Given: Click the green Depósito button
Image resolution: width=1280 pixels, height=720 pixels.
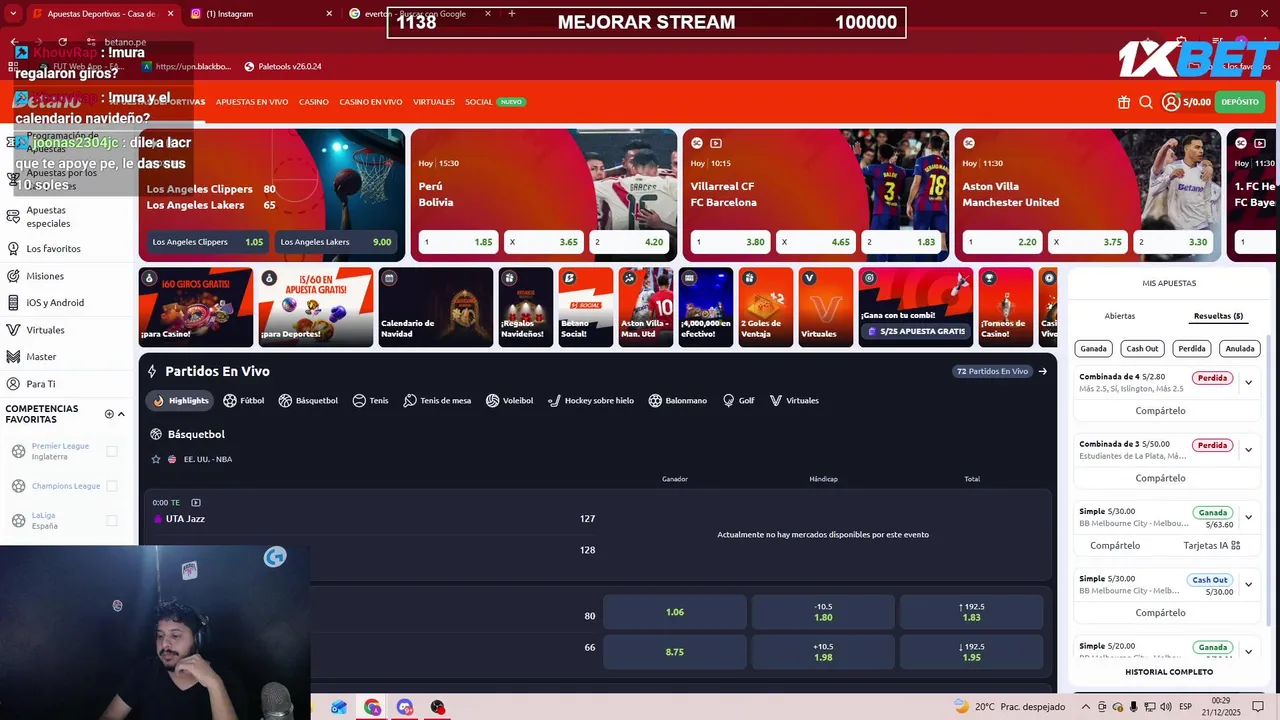Looking at the screenshot, I should click(1240, 102).
